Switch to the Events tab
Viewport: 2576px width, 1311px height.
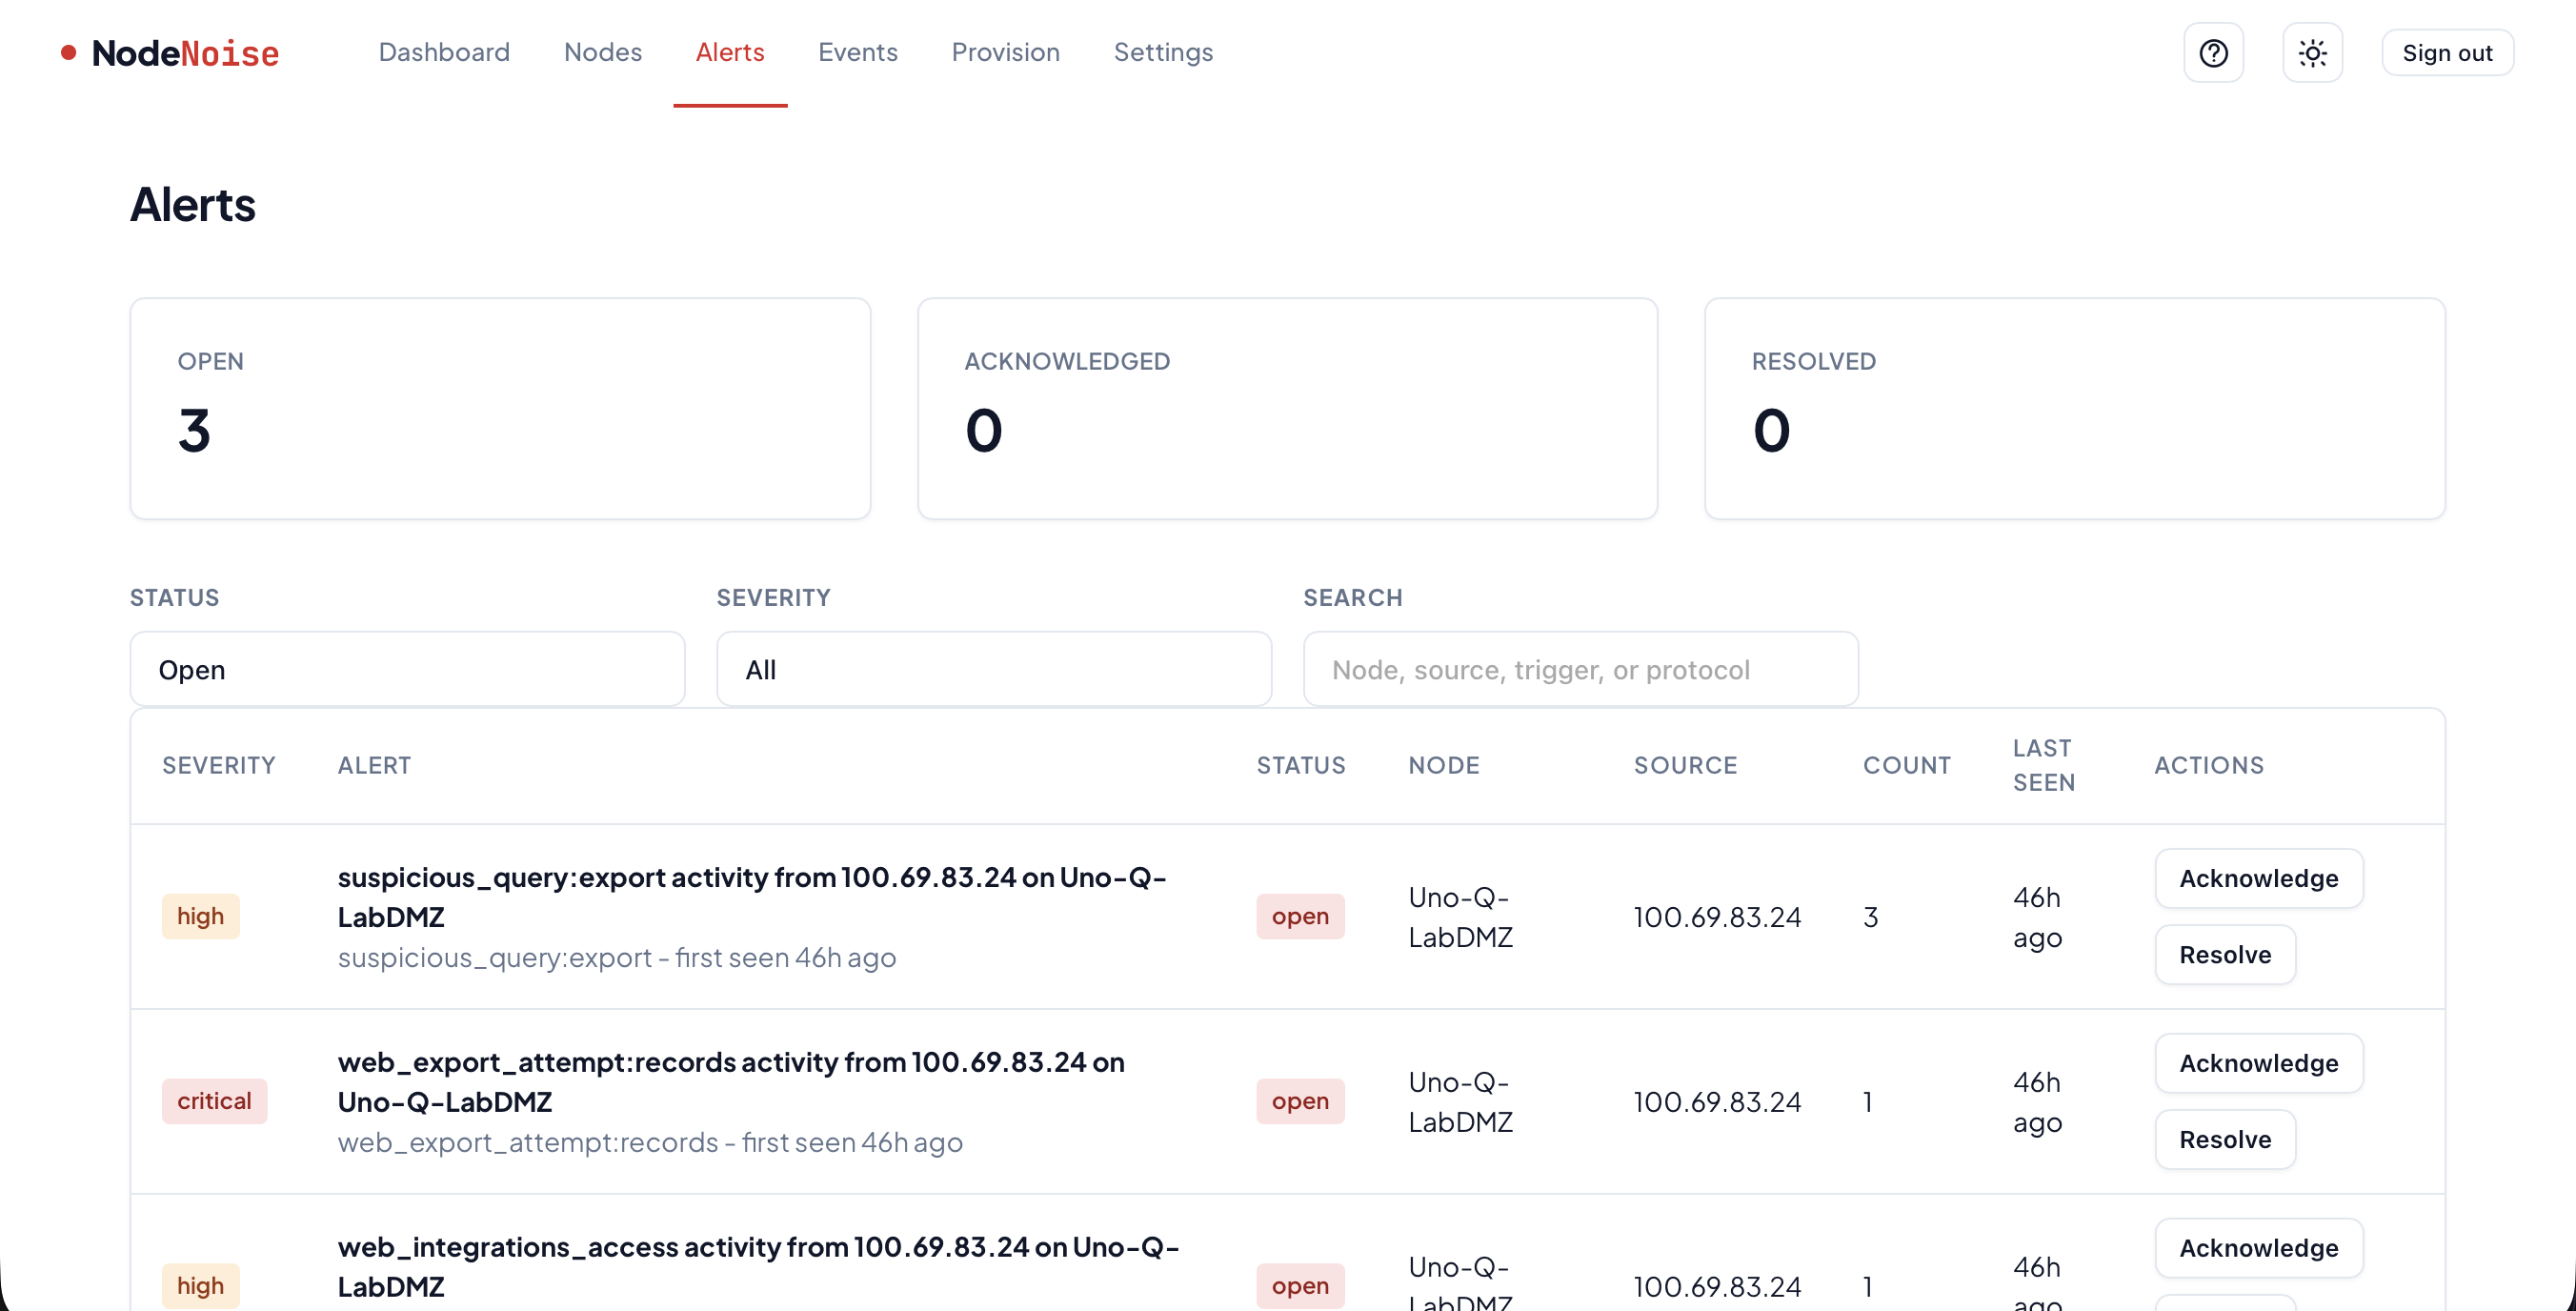point(858,52)
